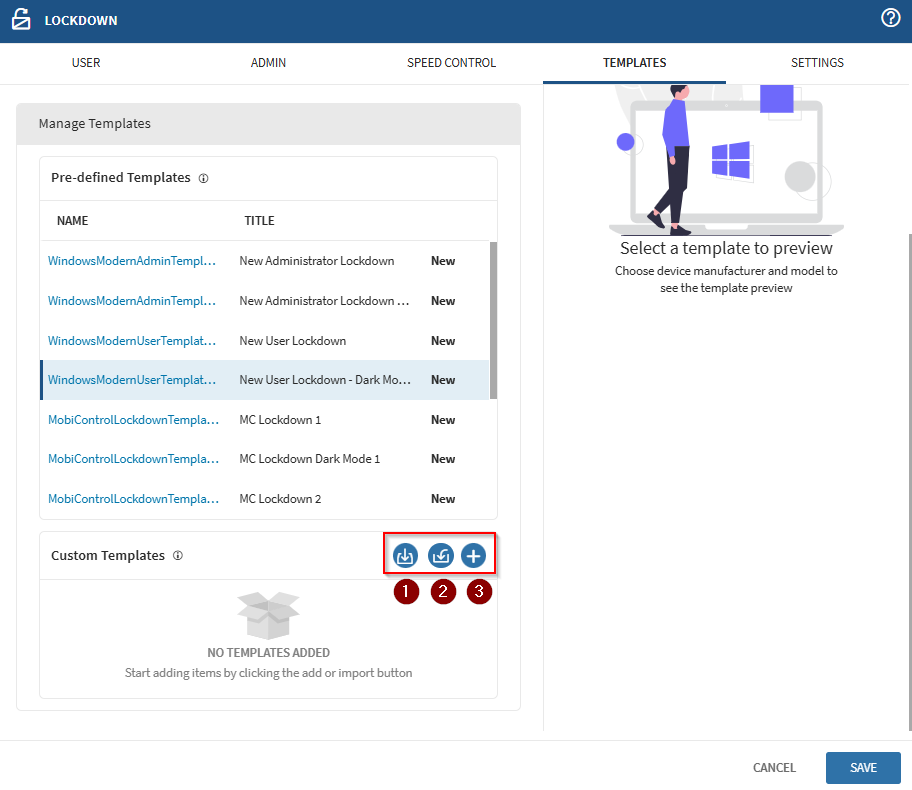Click the curved-arrow tray icon in Custom Templates

coord(440,555)
